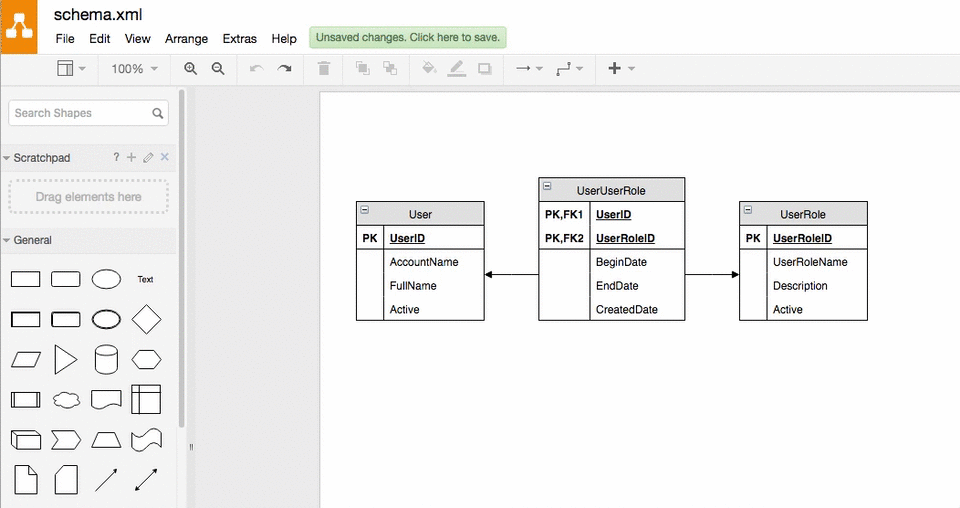Collapse the UserRole table toggle
Image resolution: width=960 pixels, height=508 pixels.
(748, 211)
